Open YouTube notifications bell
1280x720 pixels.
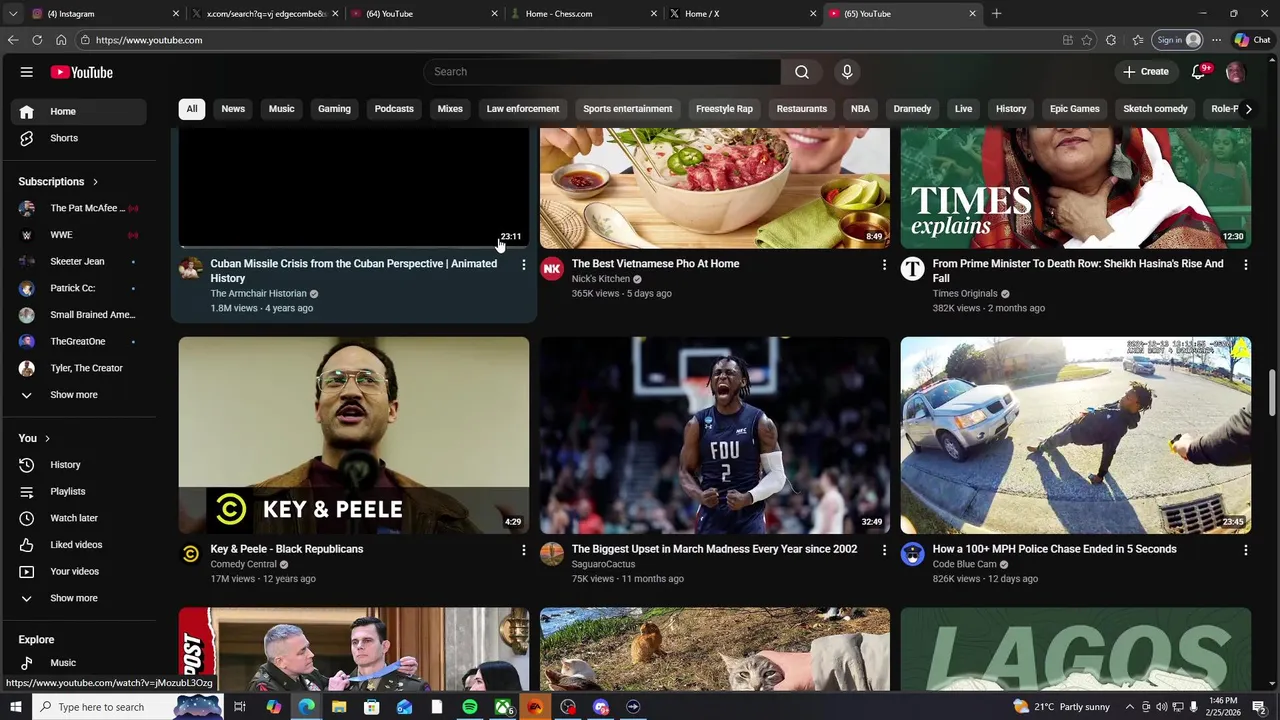[1199, 72]
